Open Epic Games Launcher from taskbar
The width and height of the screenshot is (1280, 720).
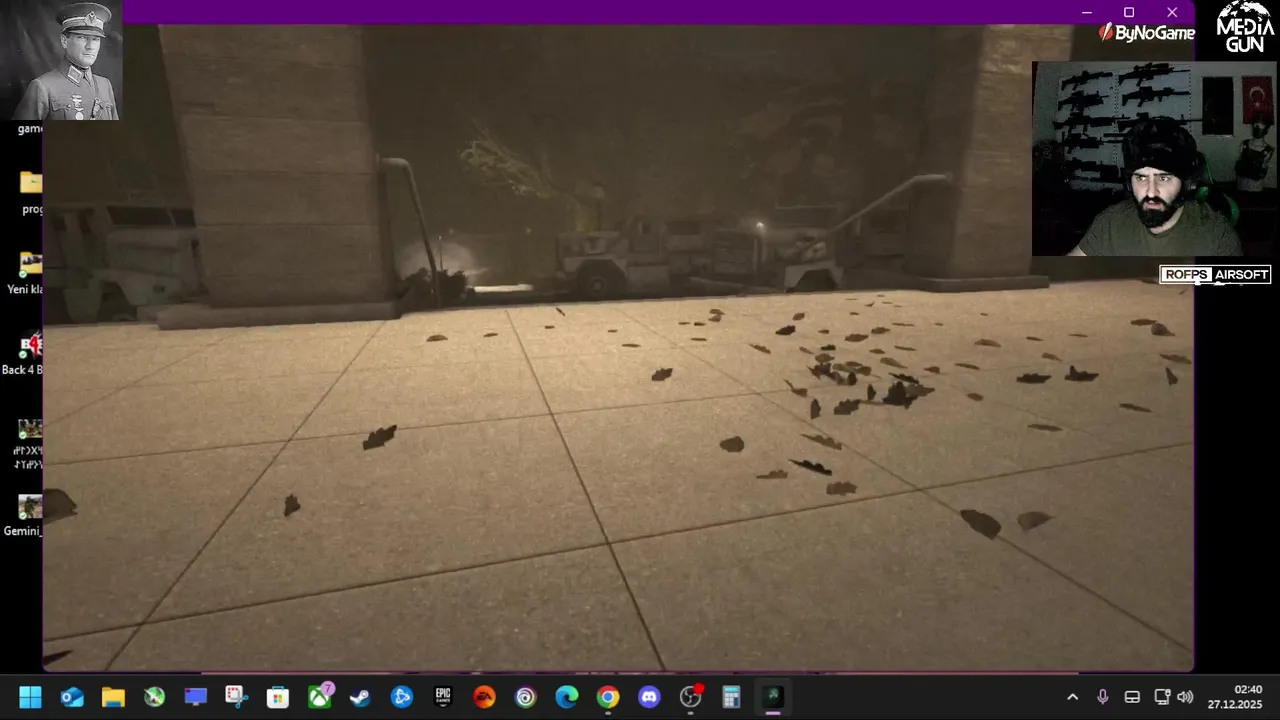pos(443,697)
